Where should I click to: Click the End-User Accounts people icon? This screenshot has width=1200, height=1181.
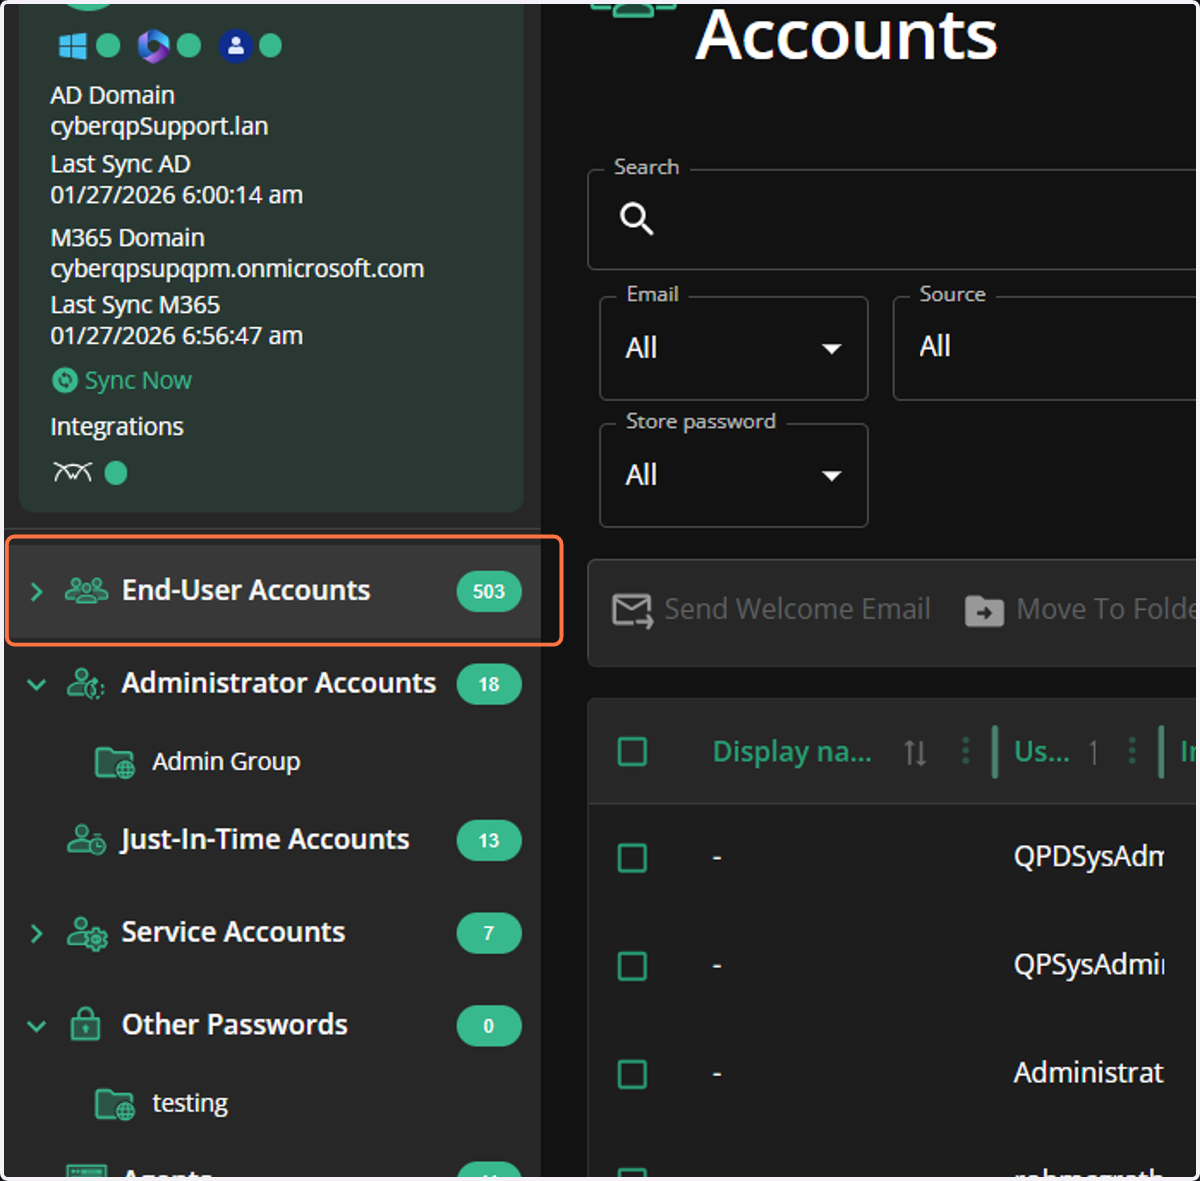click(x=87, y=590)
